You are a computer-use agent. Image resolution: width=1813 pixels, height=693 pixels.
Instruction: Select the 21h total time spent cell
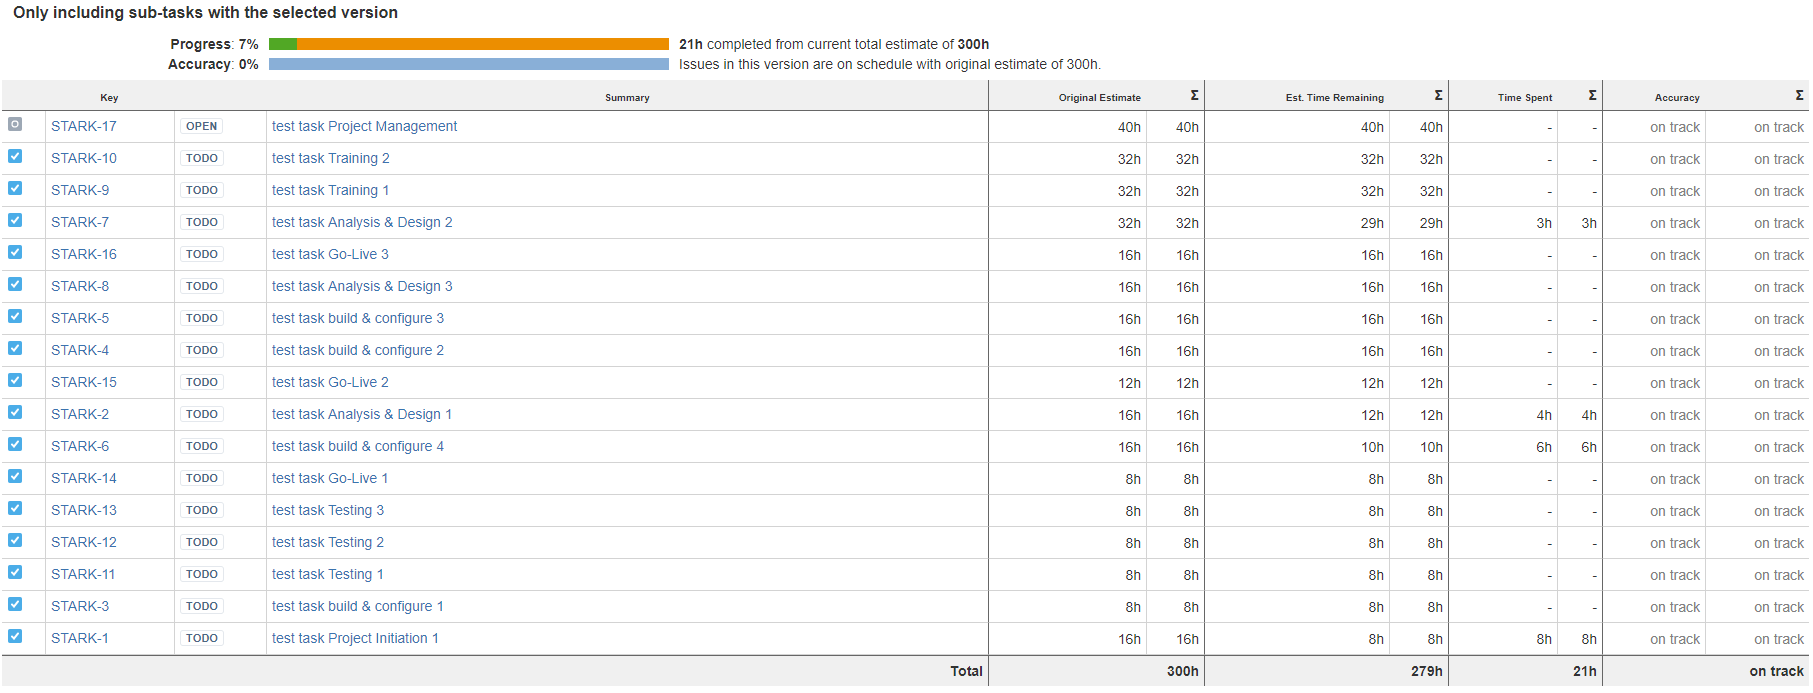1584,671
